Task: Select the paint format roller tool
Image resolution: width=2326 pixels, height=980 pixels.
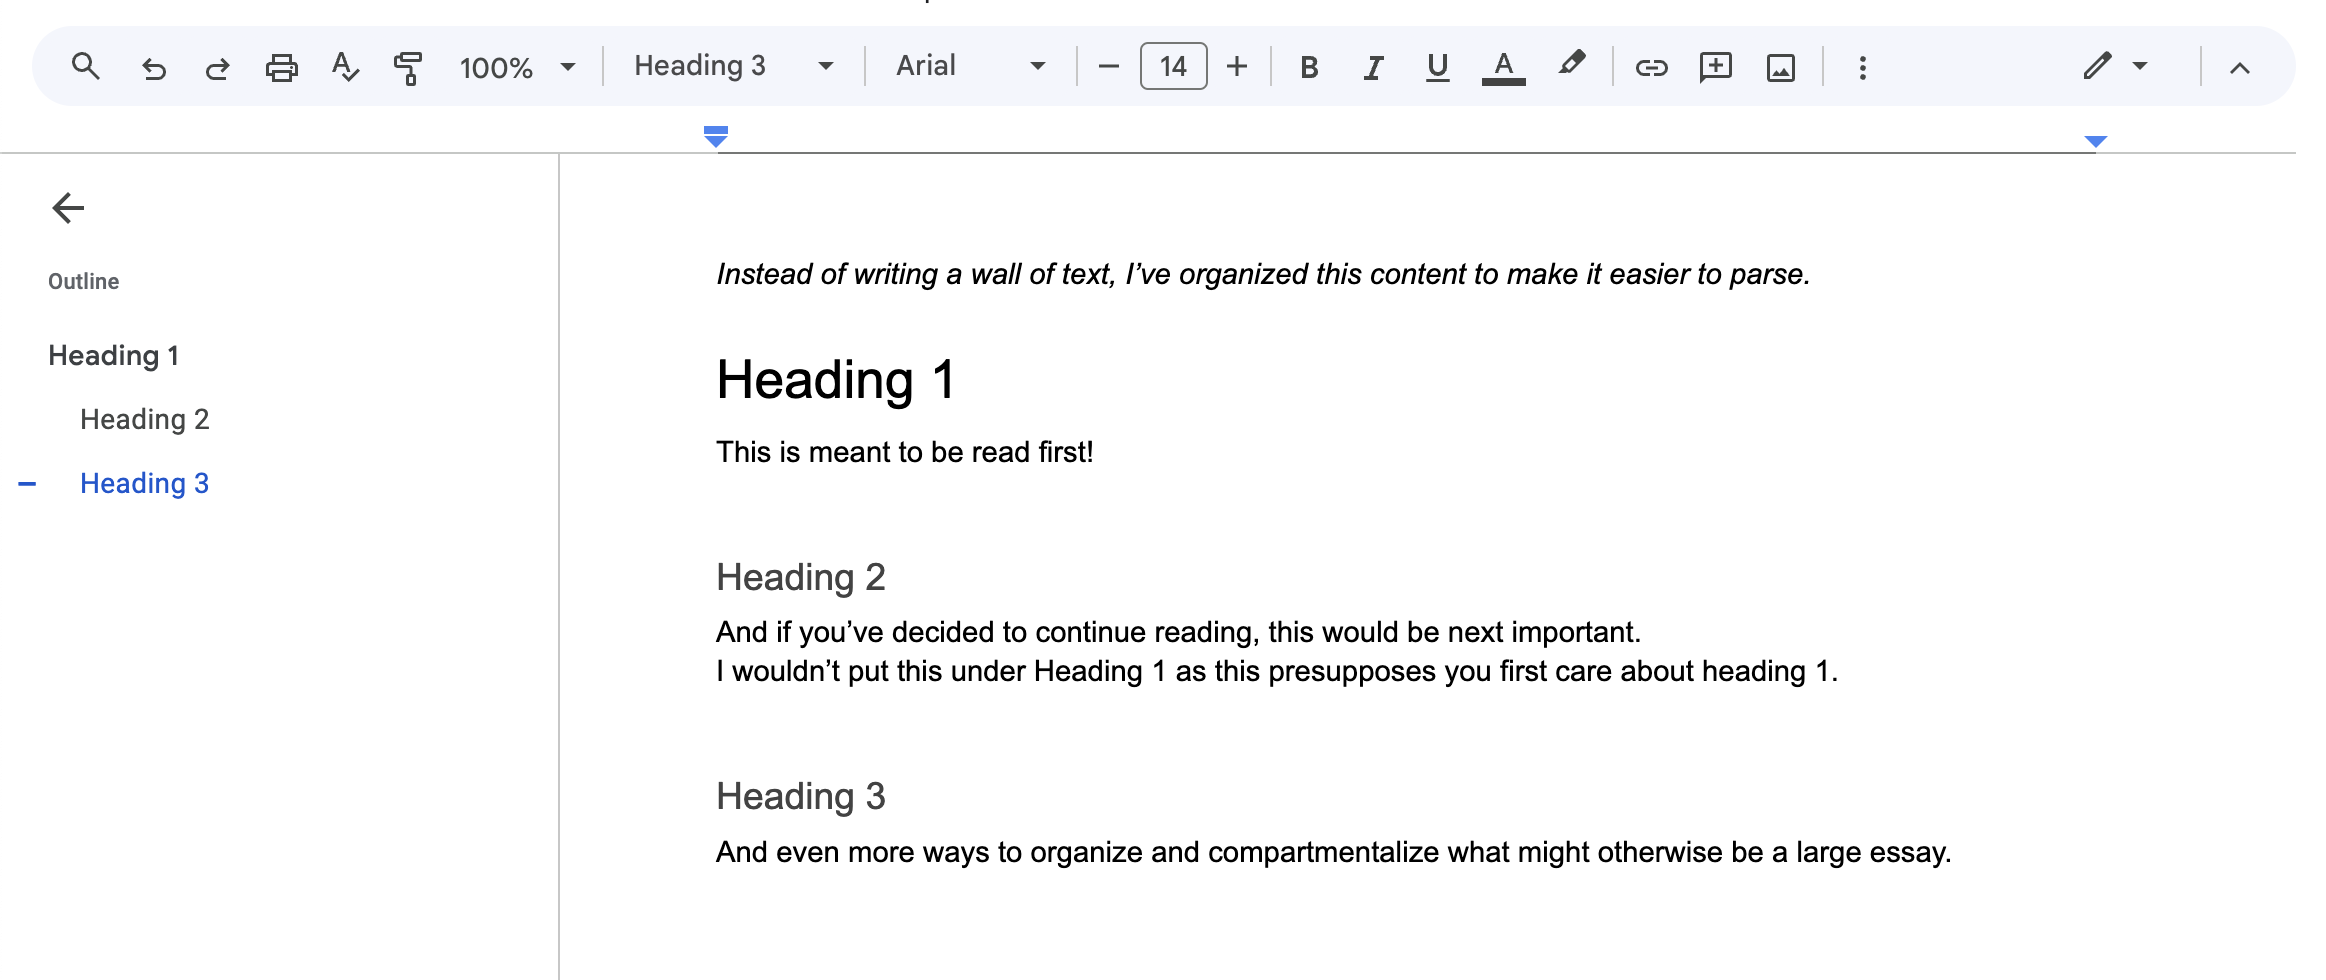Action: 408,68
